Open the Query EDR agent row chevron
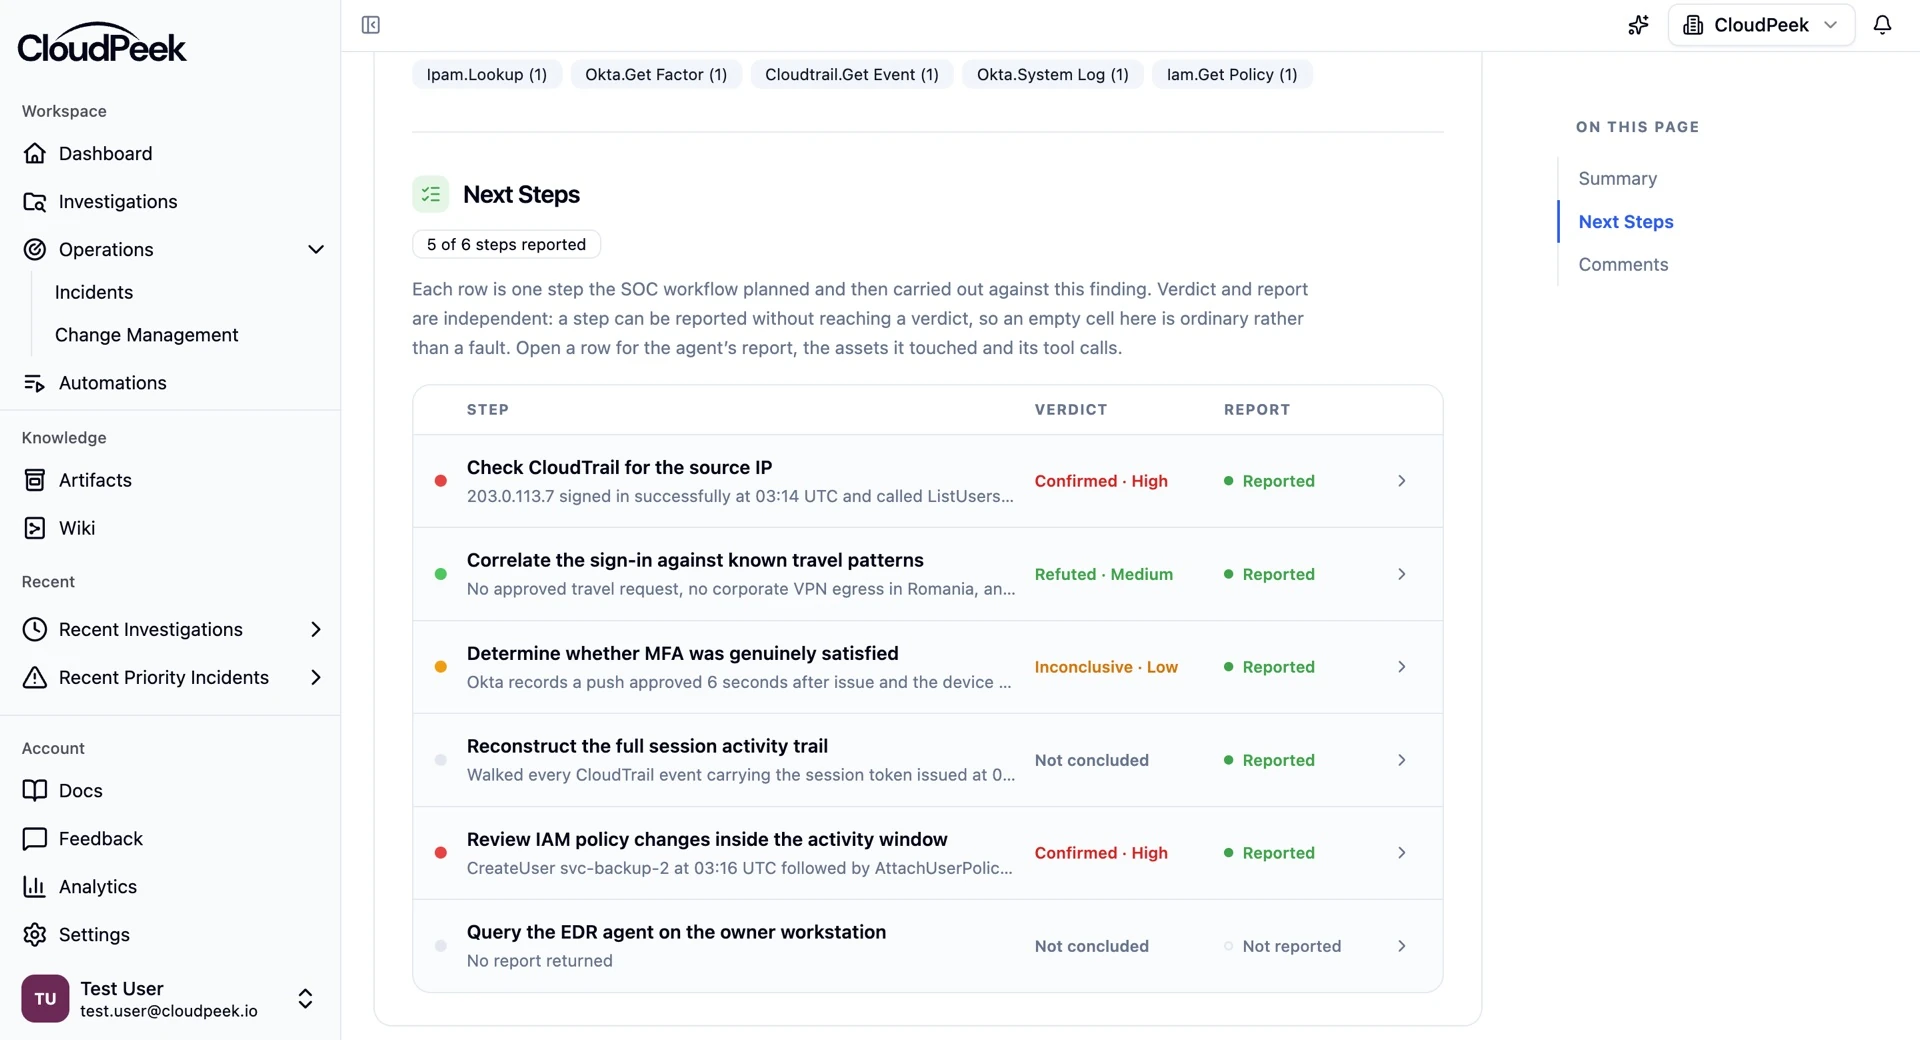1920x1040 pixels. [1402, 946]
